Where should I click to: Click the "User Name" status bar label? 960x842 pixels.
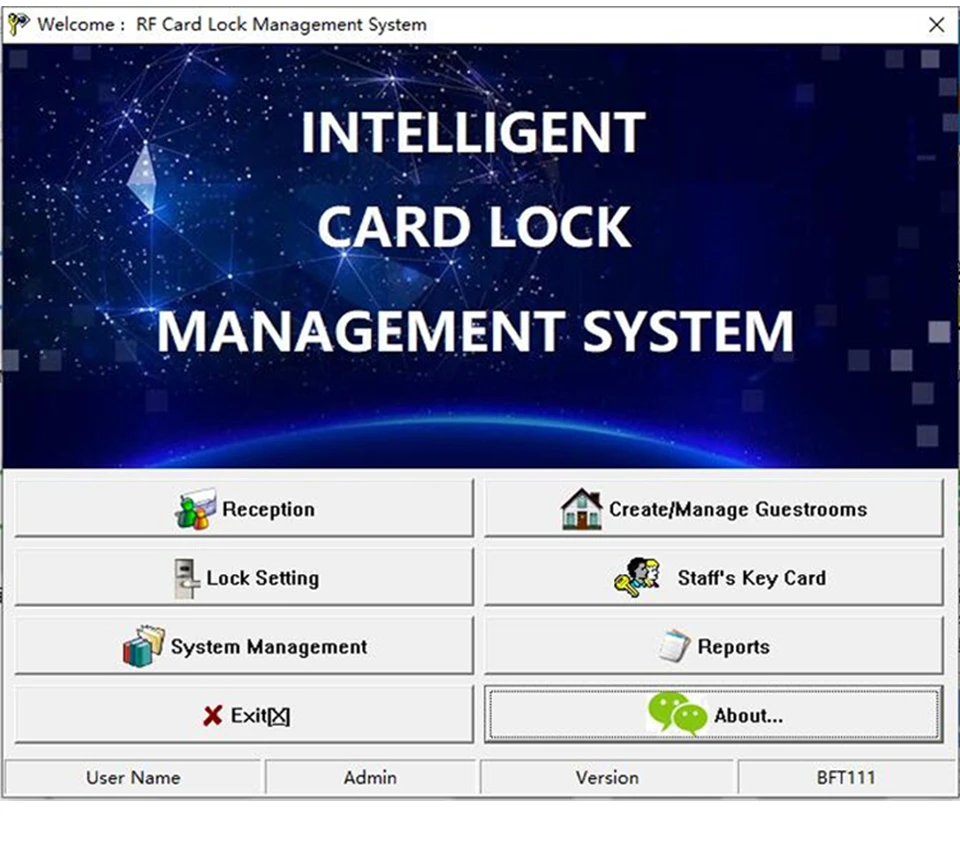[x=133, y=778]
